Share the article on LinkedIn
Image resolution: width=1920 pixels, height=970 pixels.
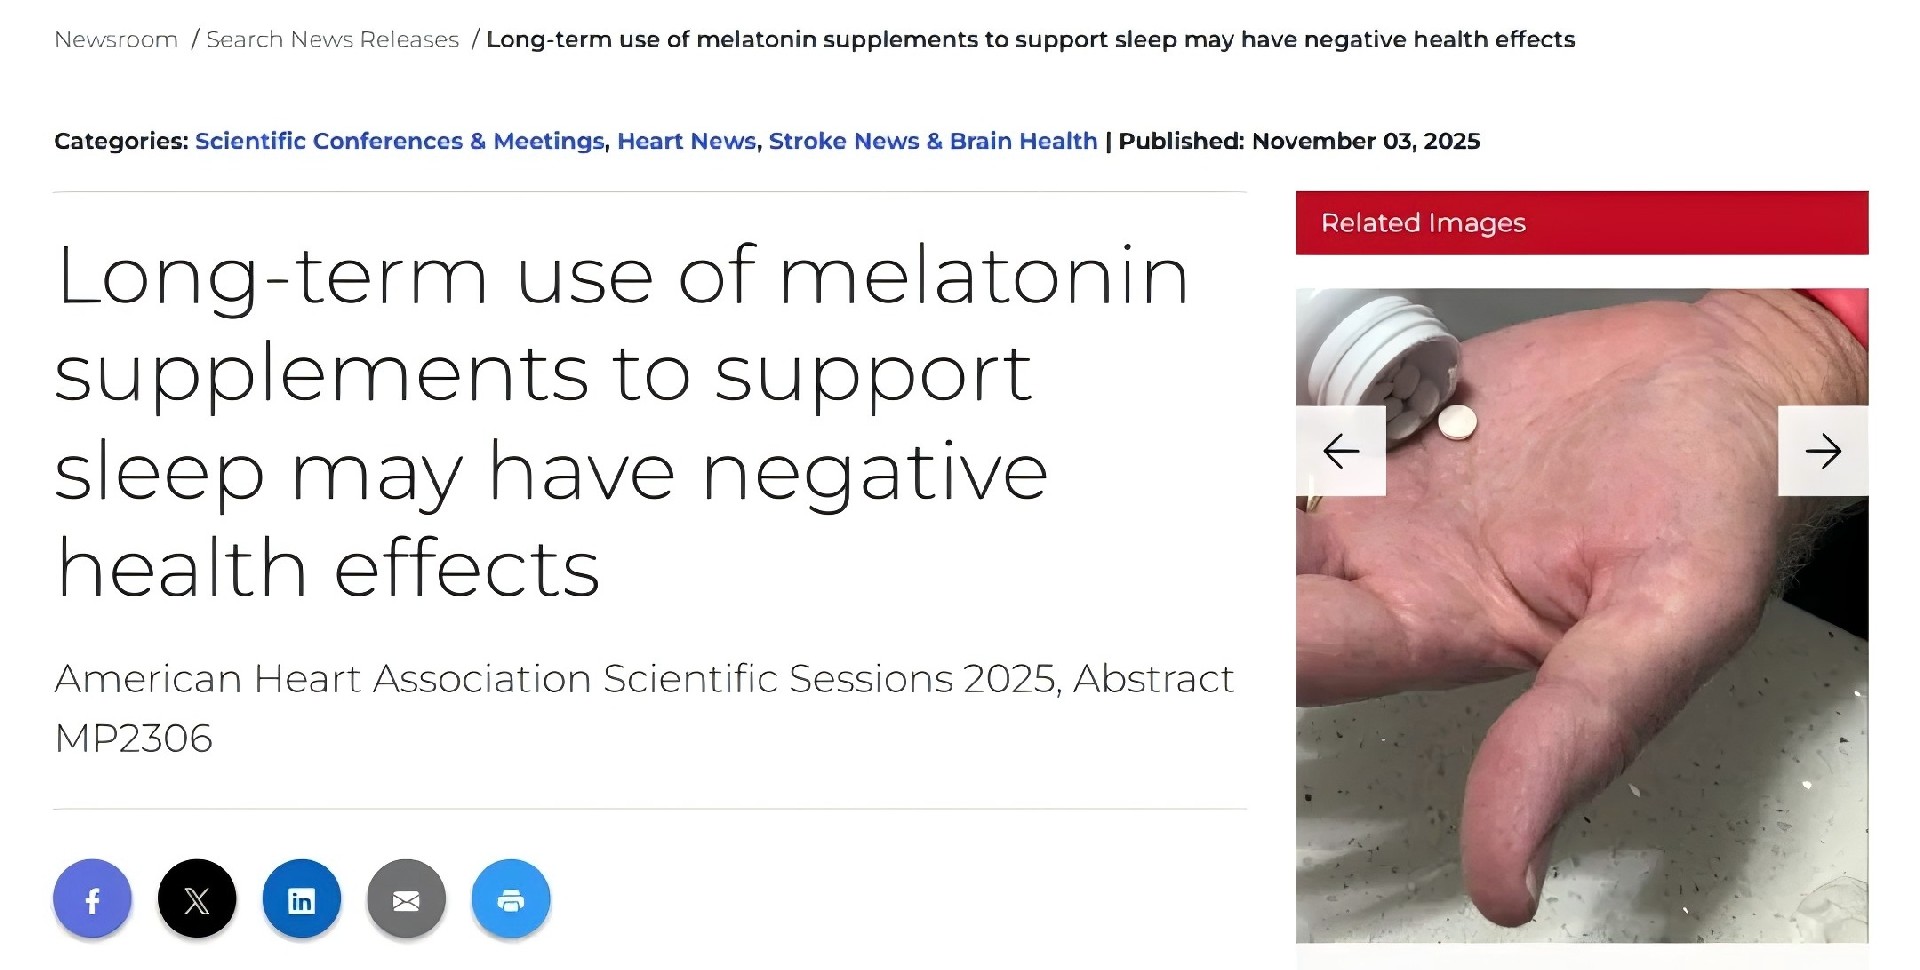pos(301,900)
